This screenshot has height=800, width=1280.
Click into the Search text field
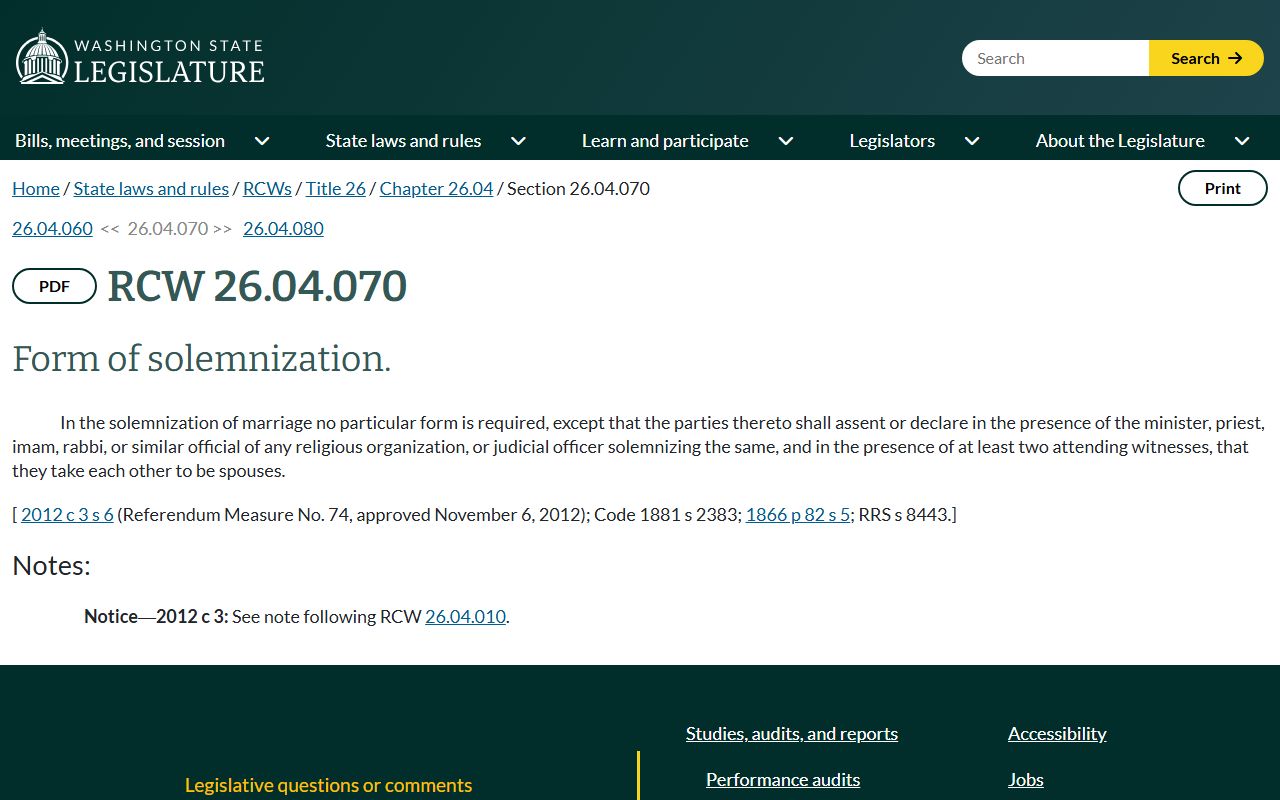[x=1055, y=58]
